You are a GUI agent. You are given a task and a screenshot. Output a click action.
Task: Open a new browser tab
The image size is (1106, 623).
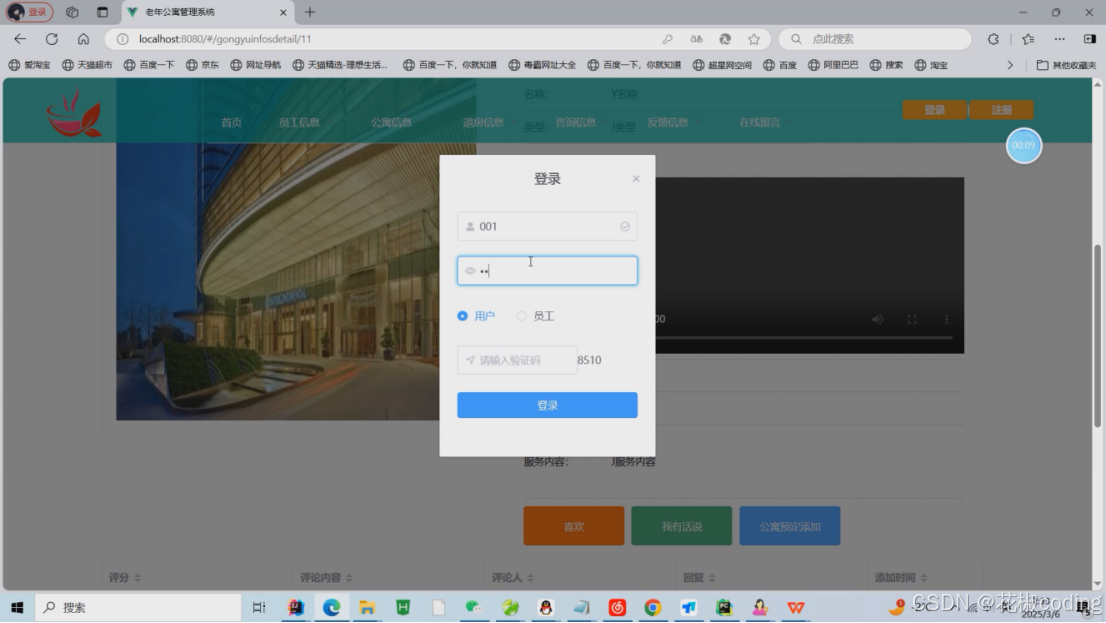click(x=310, y=12)
